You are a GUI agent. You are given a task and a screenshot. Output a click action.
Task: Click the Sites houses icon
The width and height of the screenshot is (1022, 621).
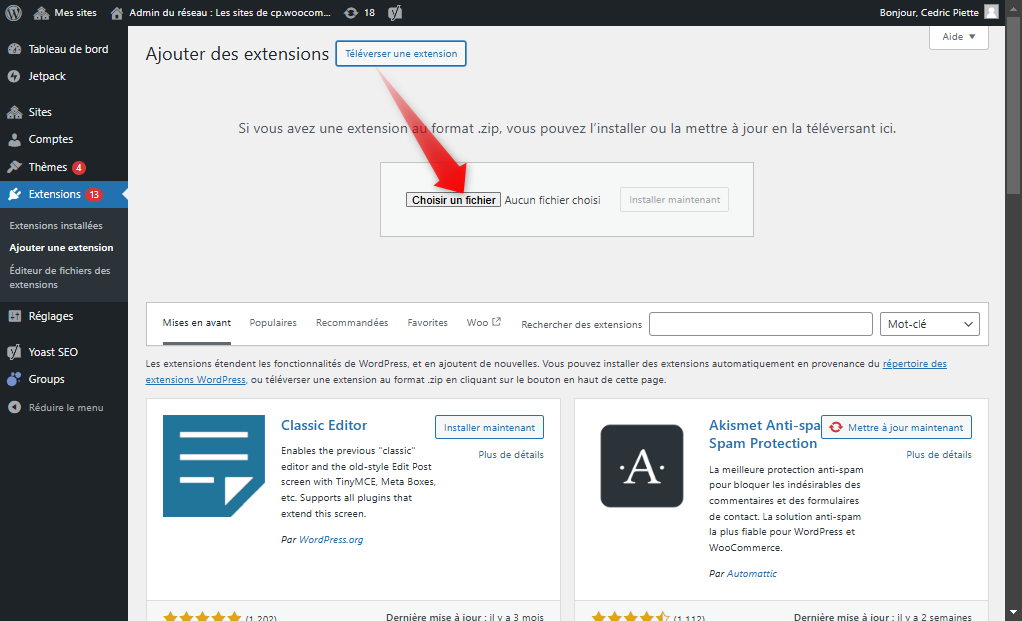click(x=14, y=112)
